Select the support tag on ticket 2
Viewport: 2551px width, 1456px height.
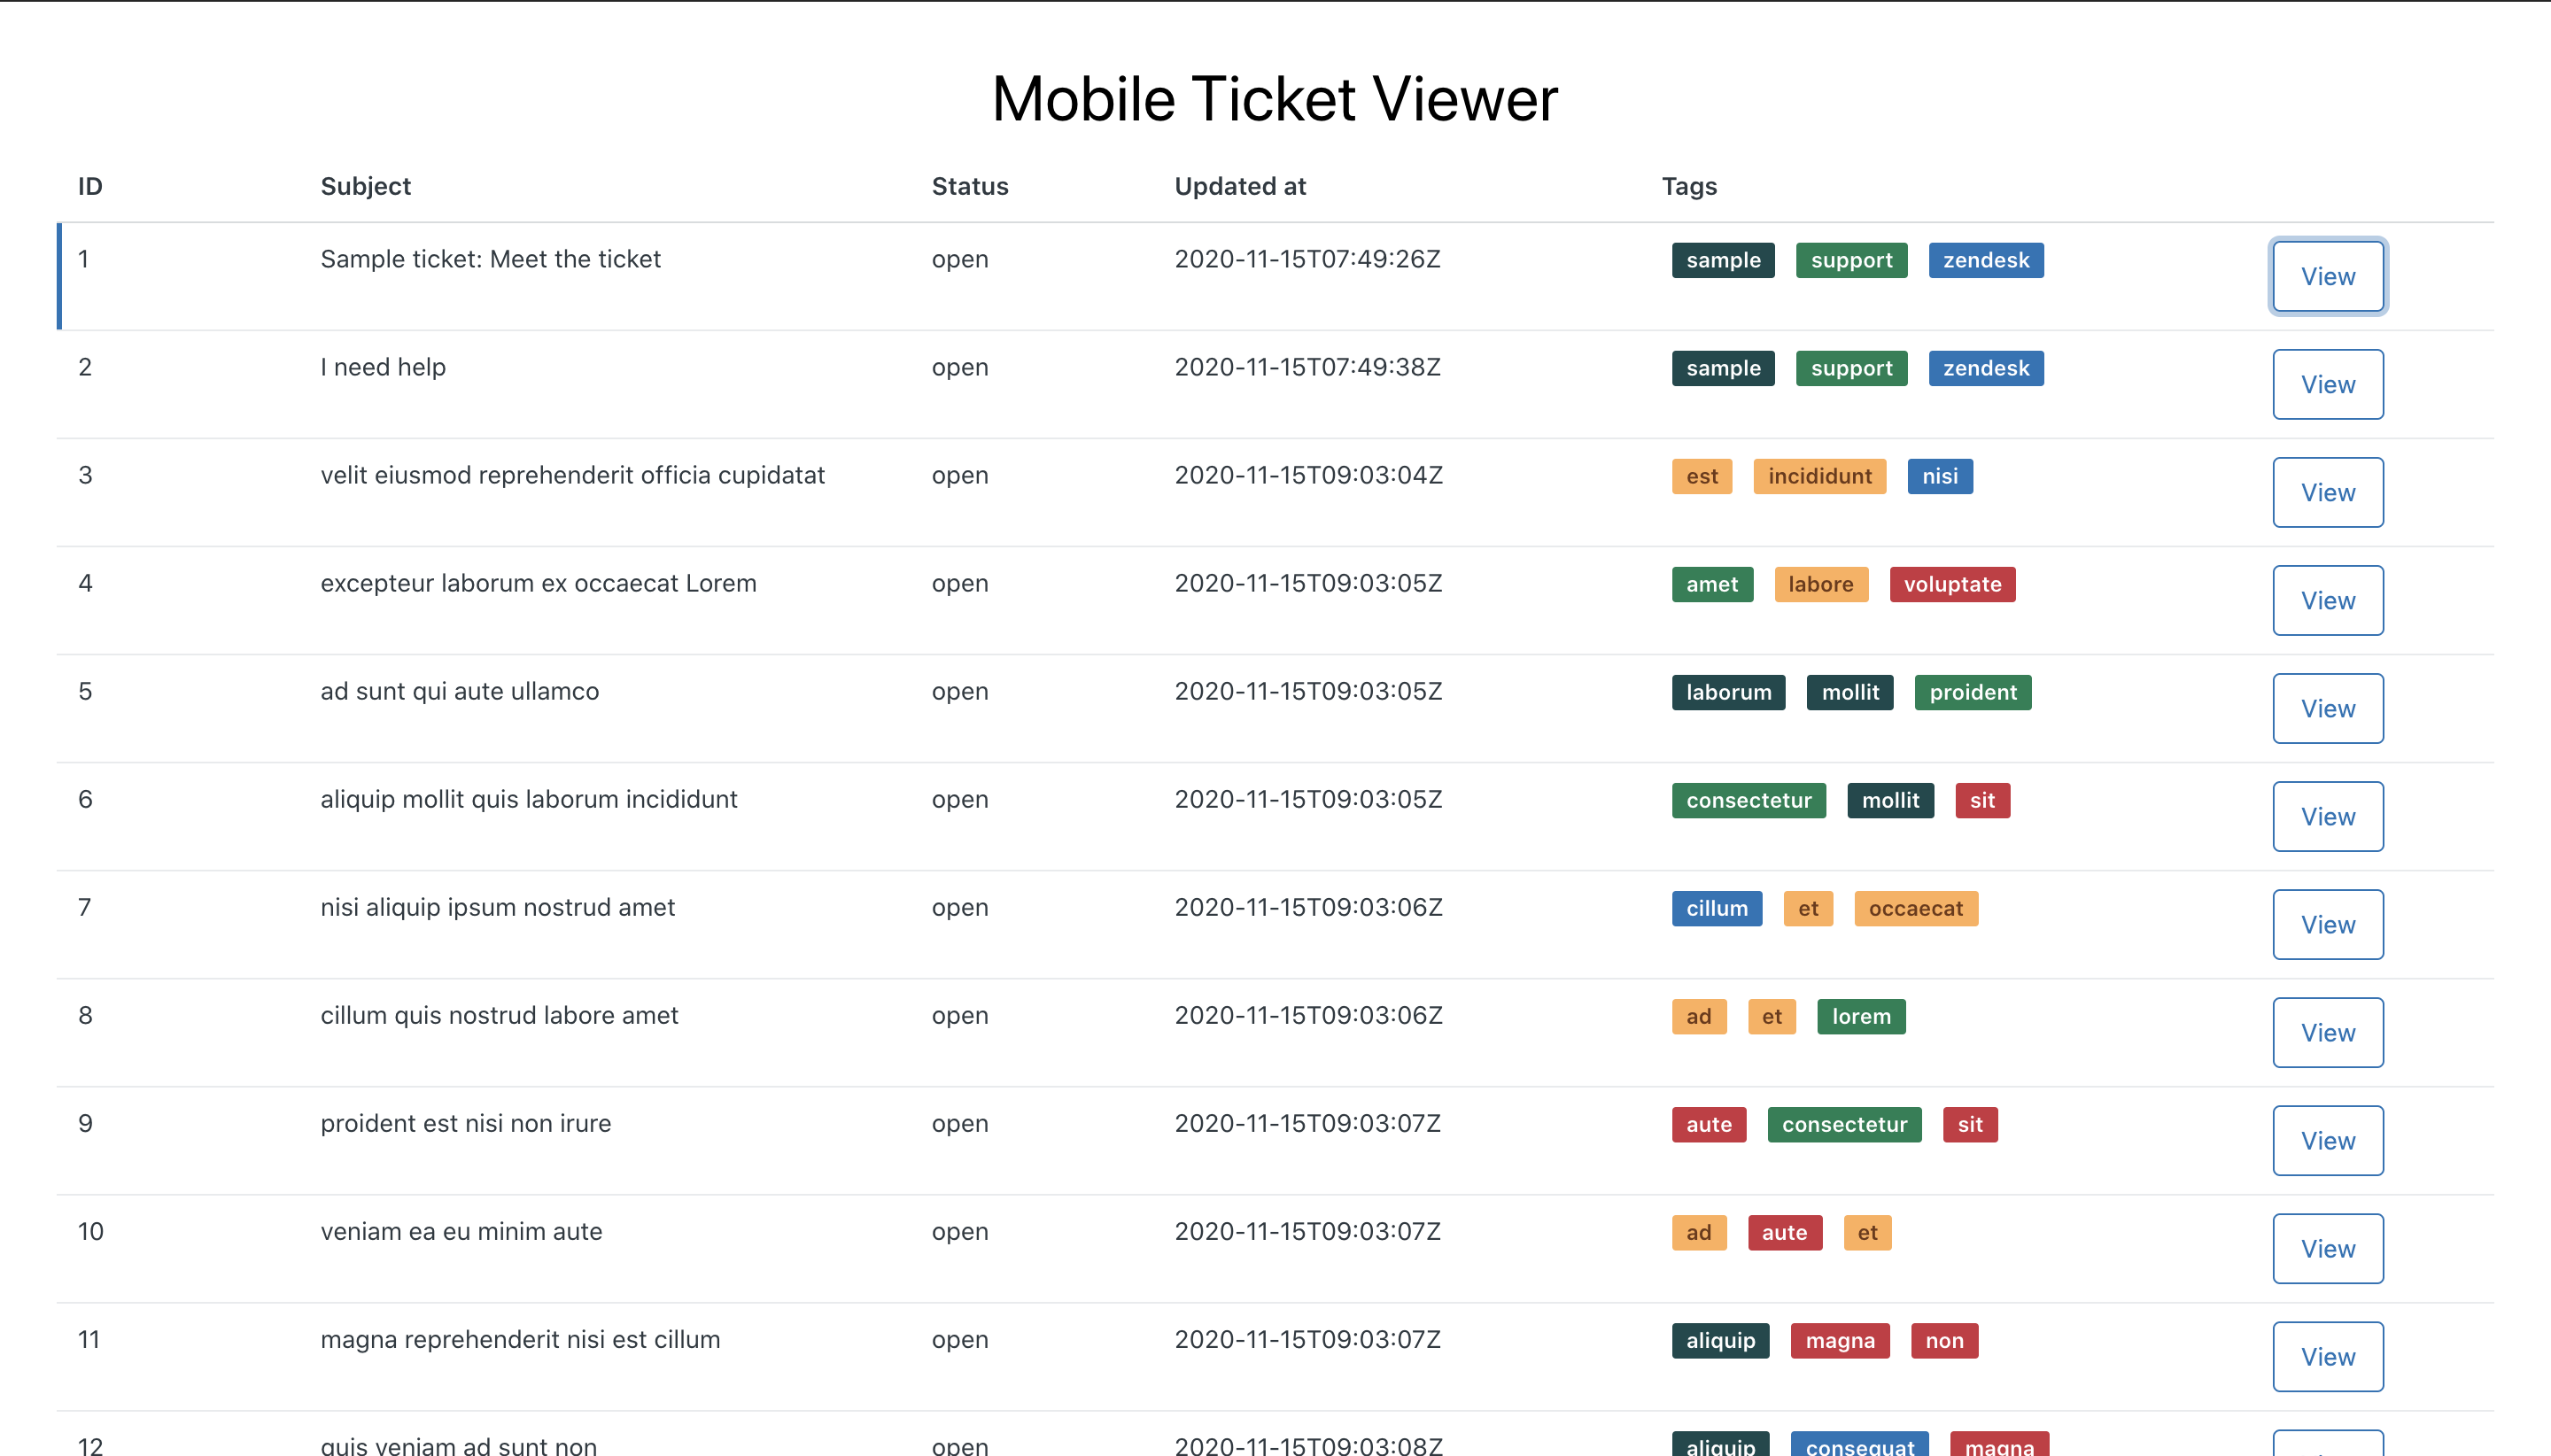tap(1851, 368)
